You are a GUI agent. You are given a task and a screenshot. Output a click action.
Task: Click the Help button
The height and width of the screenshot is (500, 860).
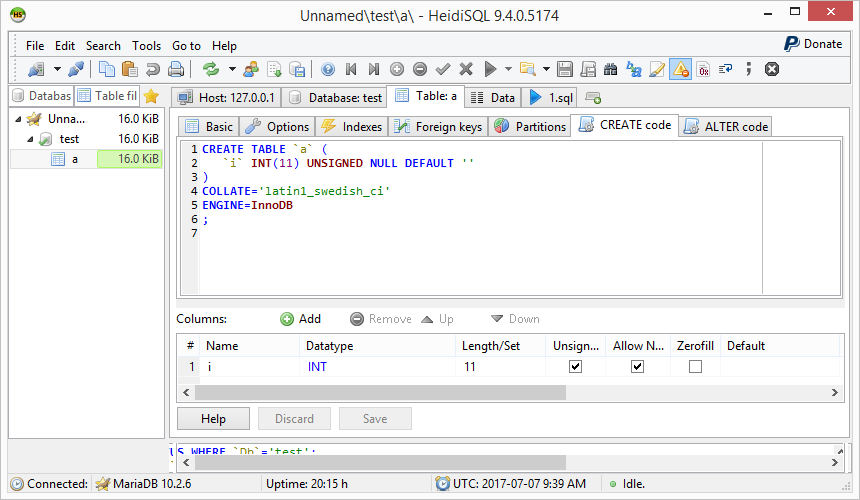(x=213, y=419)
